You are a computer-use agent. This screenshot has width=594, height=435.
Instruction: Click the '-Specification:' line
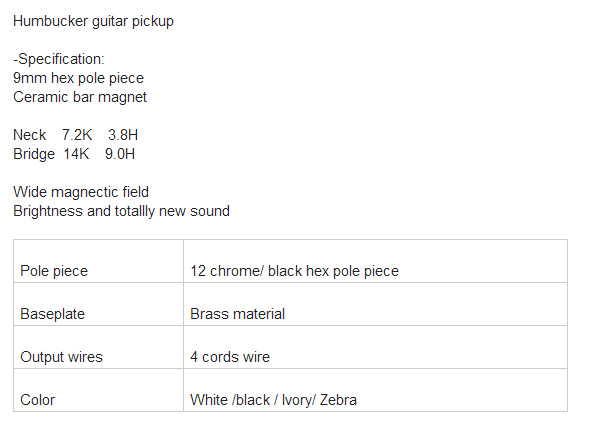click(x=59, y=59)
